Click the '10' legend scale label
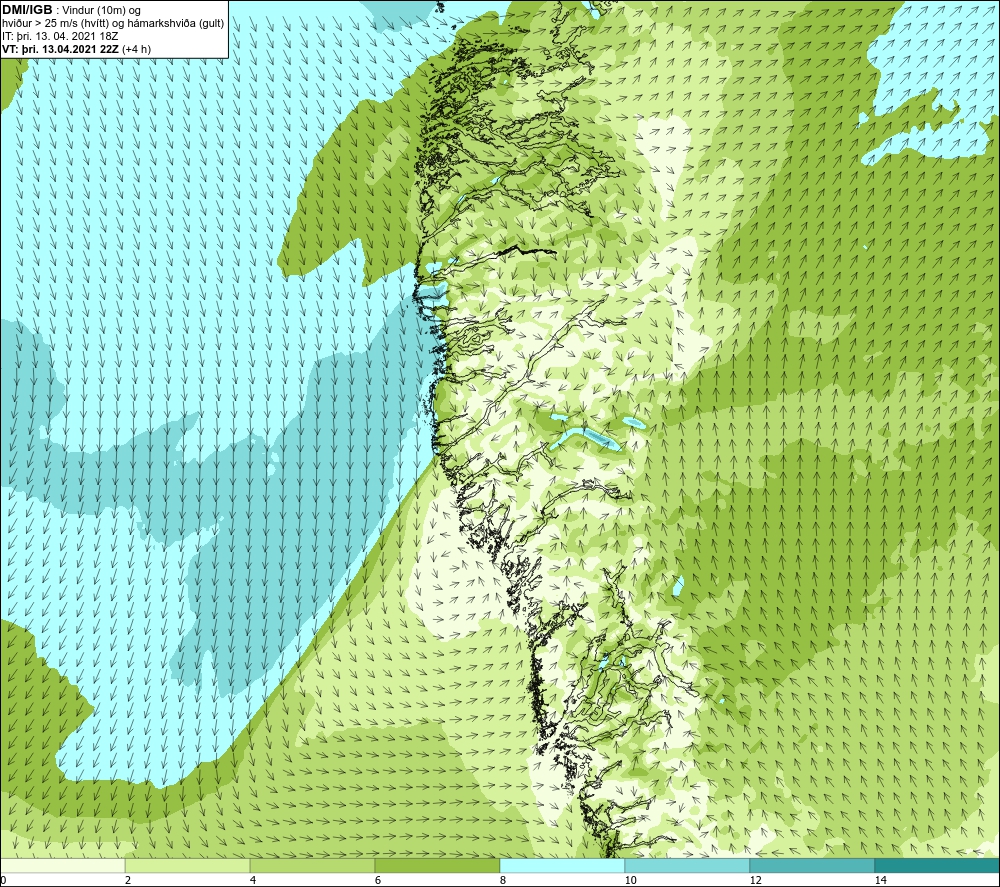Screen dimensions: 1000x887 (x=630, y=881)
